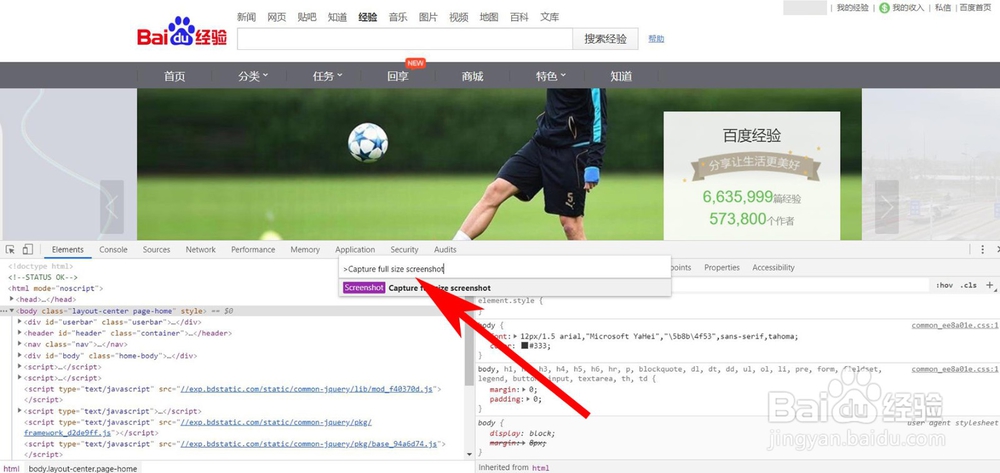Open common_ee8a01e.css:1 link of body, h1 rule
1000x473 pixels.
point(955,369)
